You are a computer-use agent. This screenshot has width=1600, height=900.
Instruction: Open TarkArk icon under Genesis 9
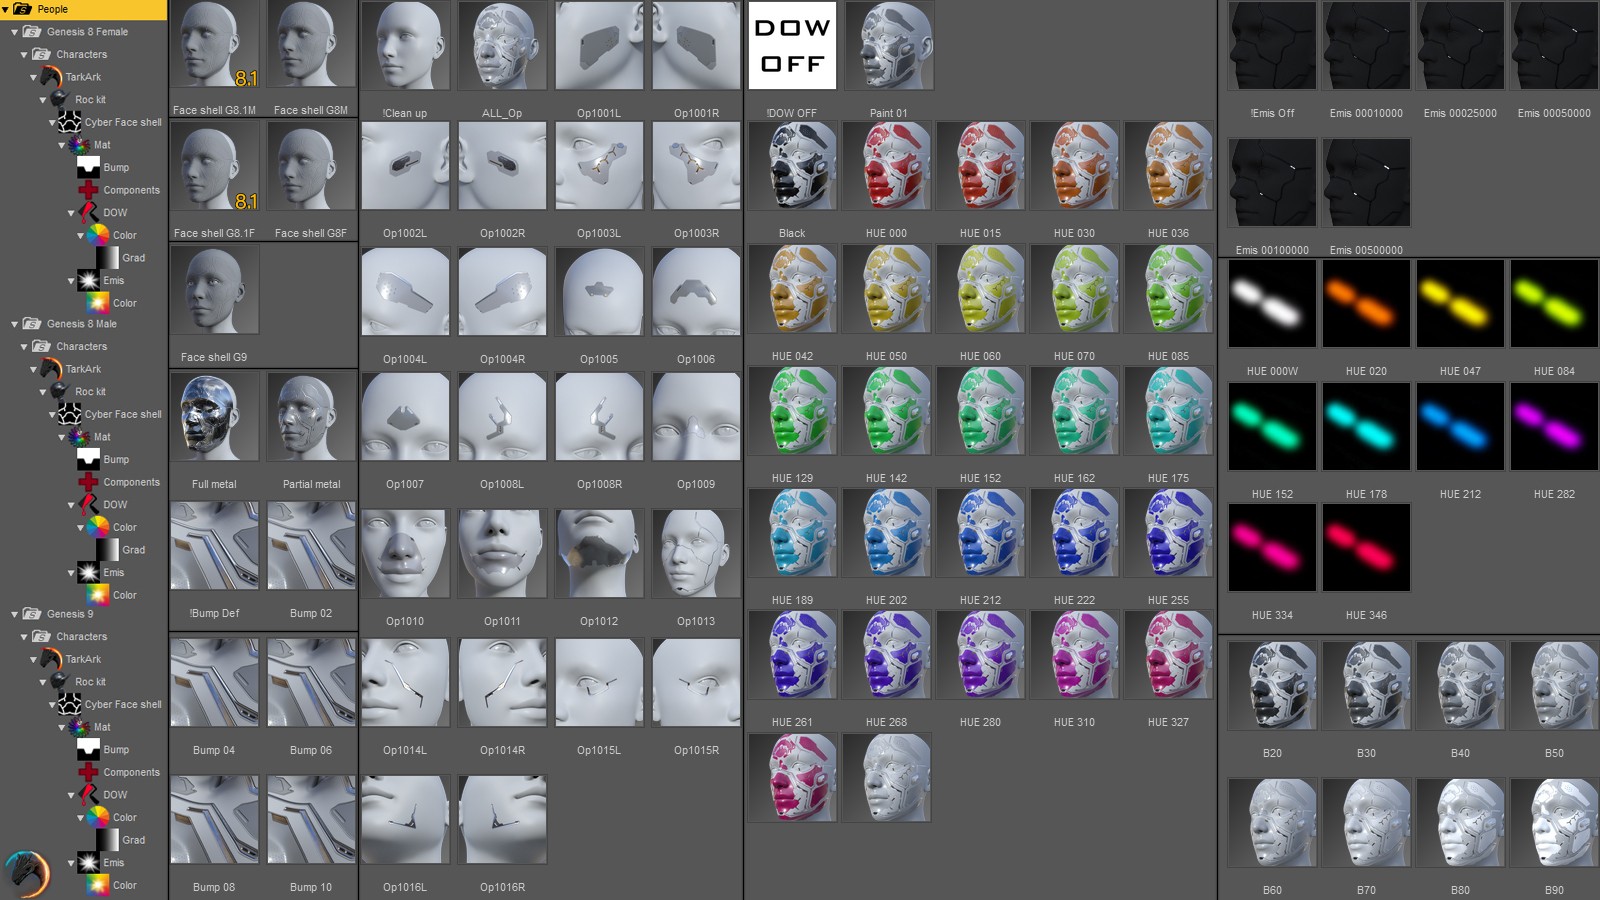coord(51,659)
